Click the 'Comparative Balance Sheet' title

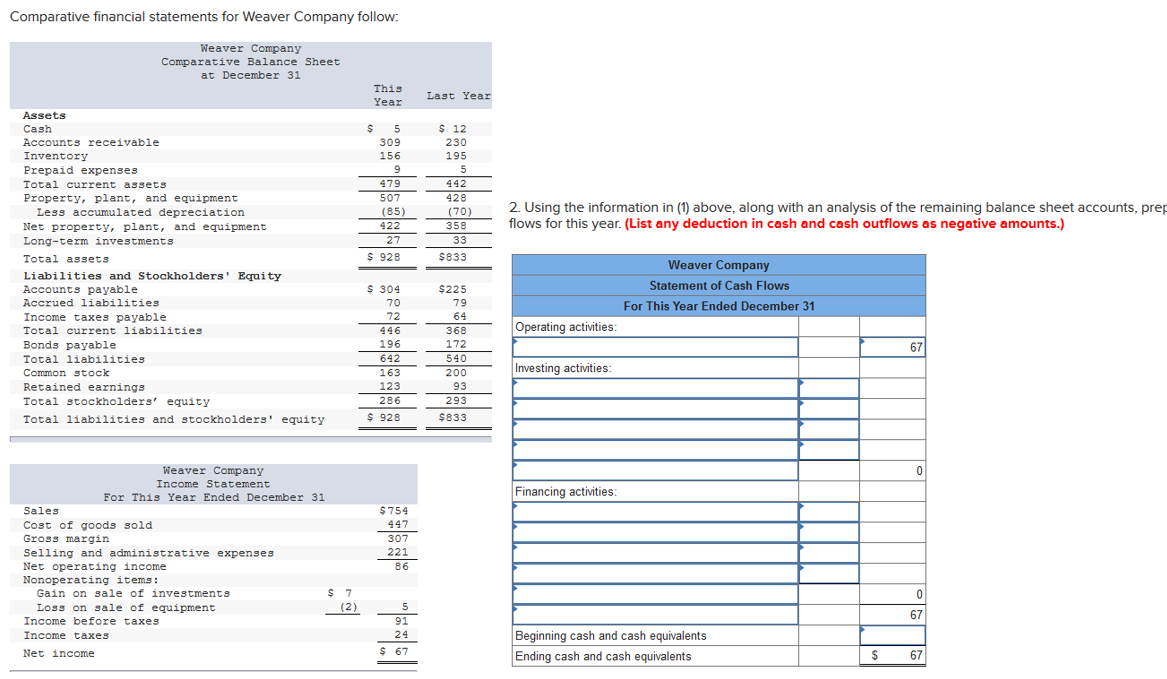click(x=251, y=62)
